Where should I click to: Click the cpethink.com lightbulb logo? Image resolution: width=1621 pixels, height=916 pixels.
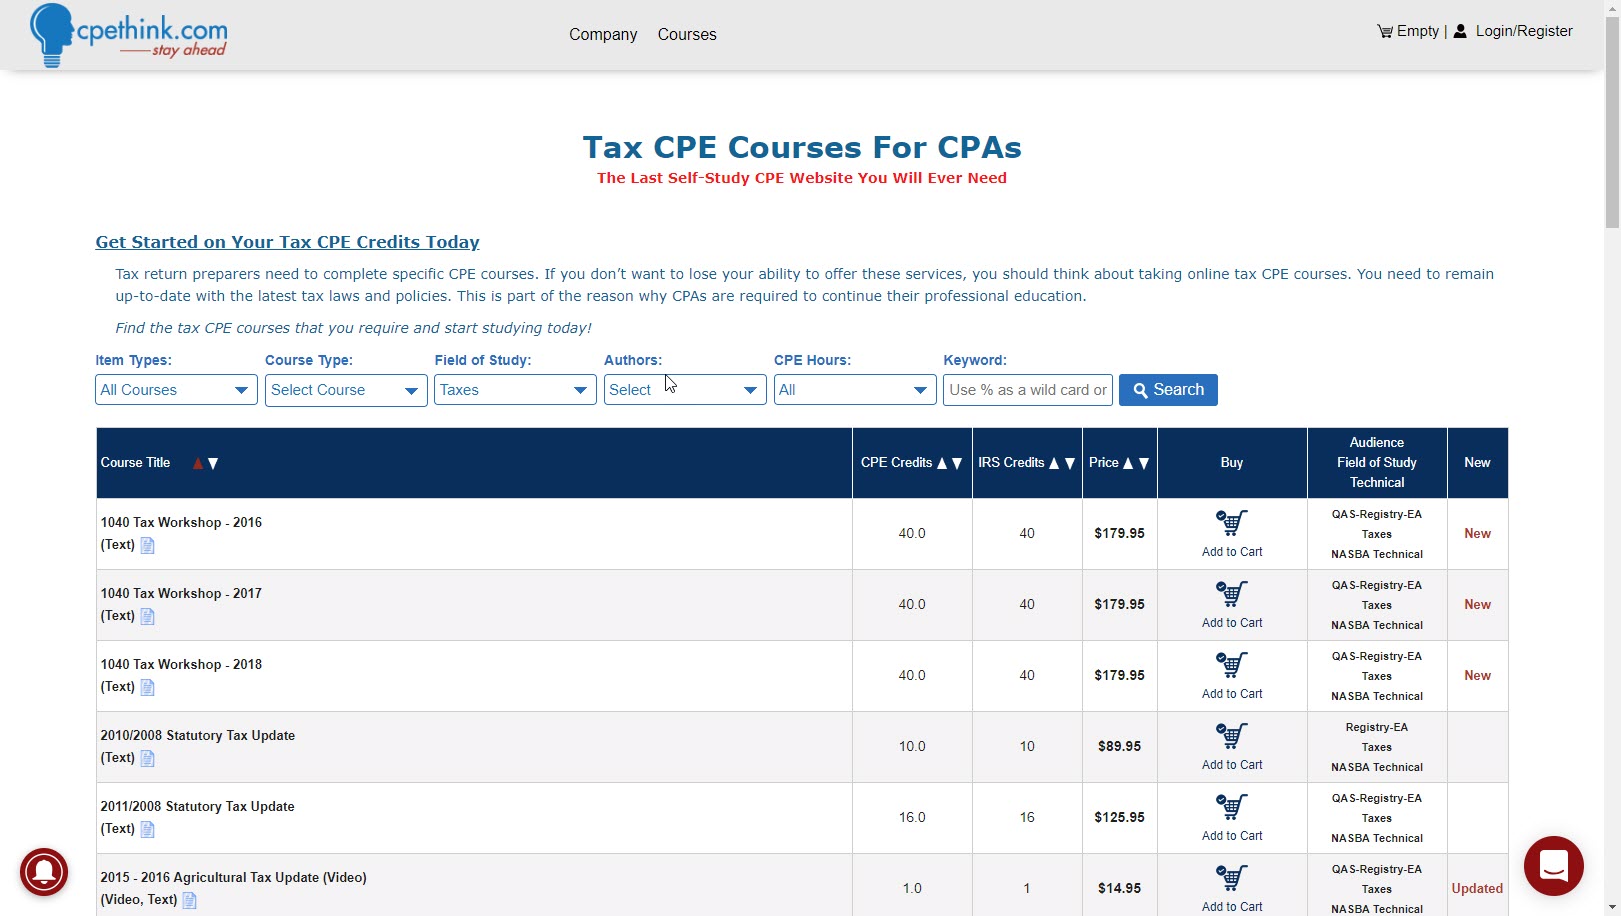(52, 34)
